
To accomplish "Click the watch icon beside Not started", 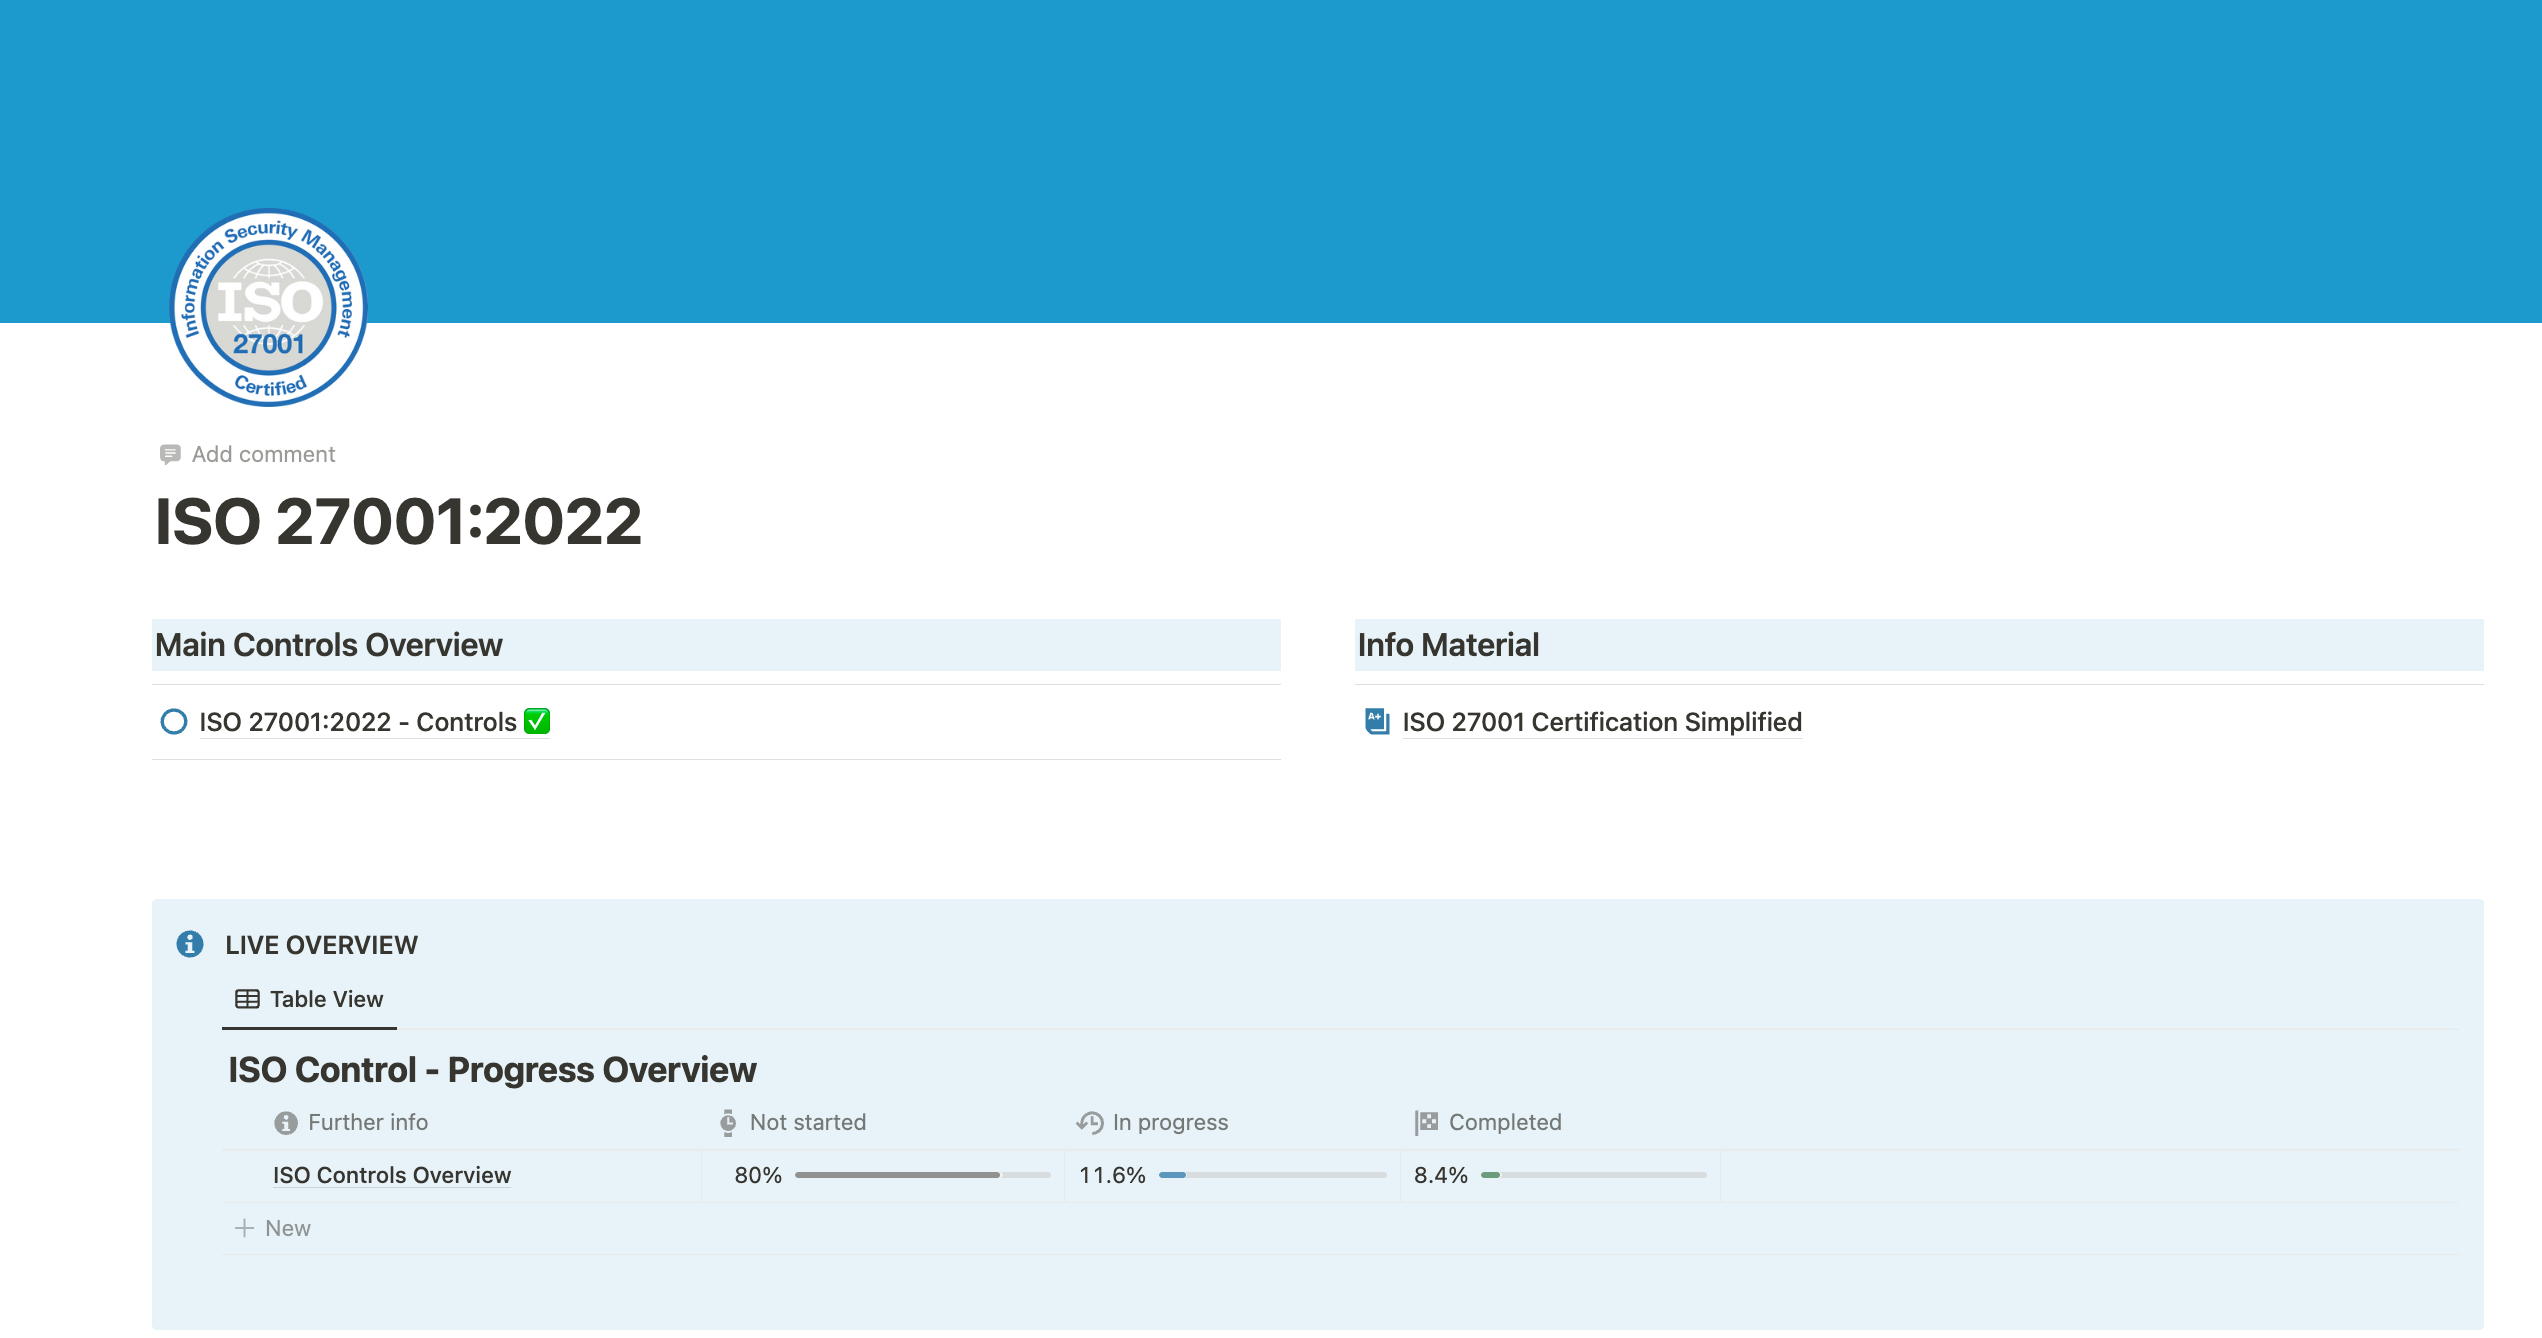I will [728, 1122].
